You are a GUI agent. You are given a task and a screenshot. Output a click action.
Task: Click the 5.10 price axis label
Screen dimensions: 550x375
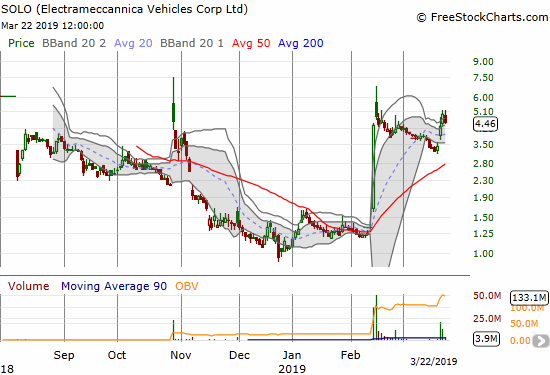pos(483,112)
